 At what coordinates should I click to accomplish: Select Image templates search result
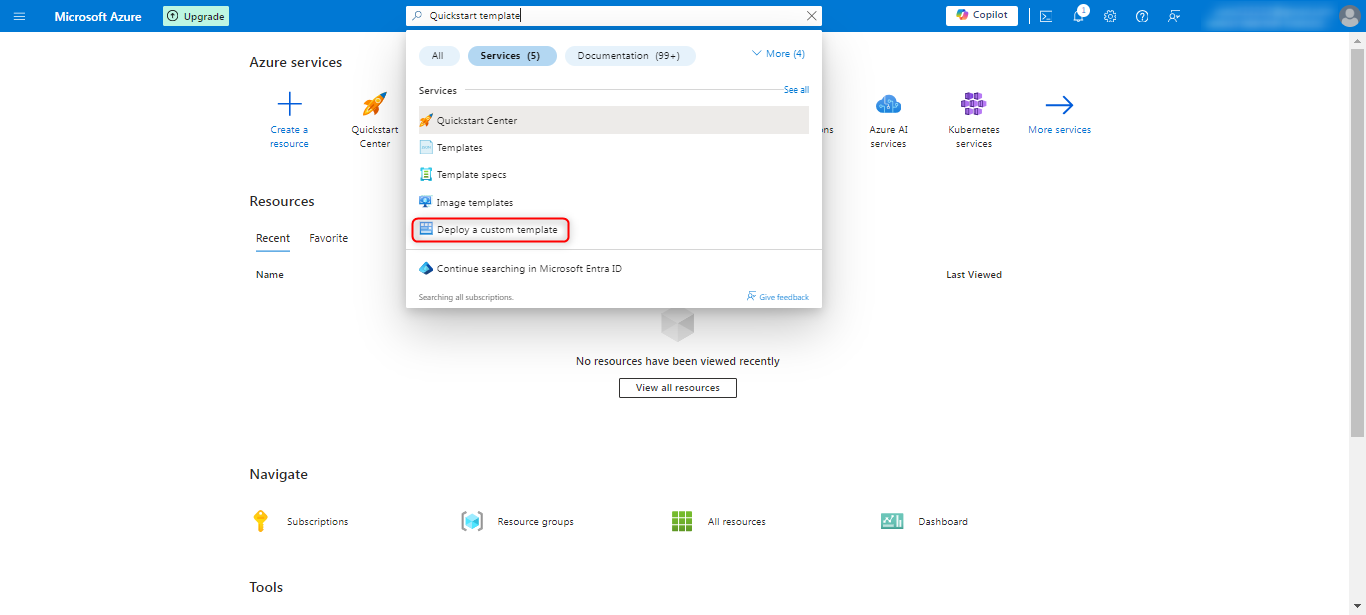point(613,202)
